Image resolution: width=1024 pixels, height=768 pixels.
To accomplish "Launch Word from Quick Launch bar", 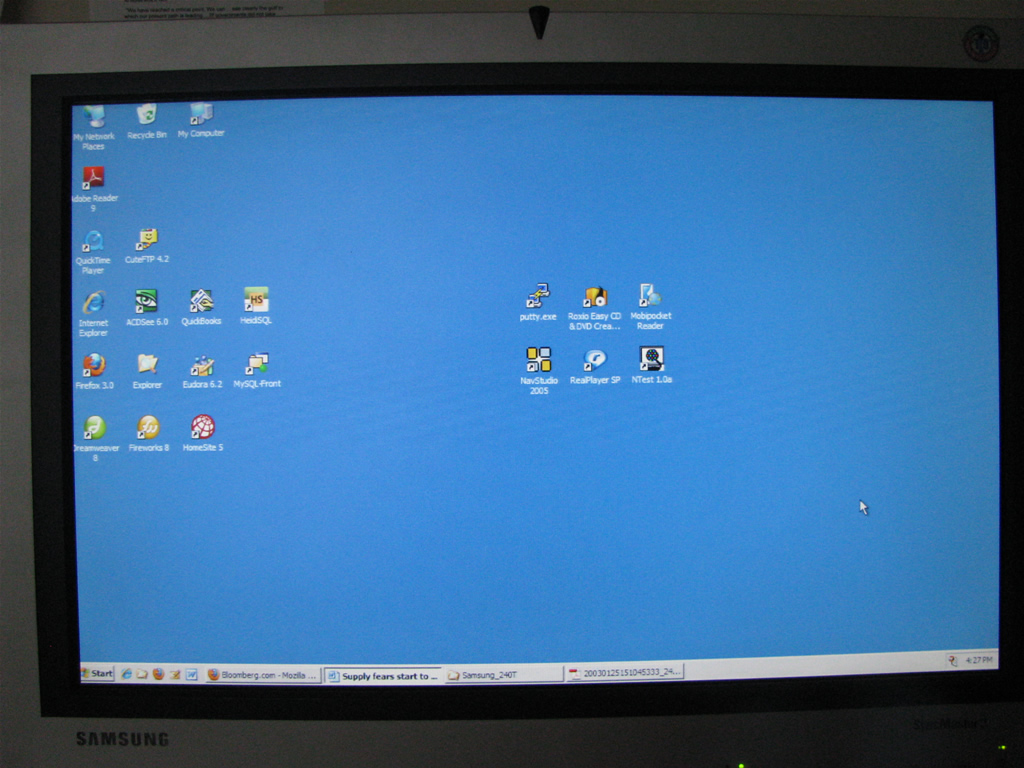I will (x=191, y=675).
